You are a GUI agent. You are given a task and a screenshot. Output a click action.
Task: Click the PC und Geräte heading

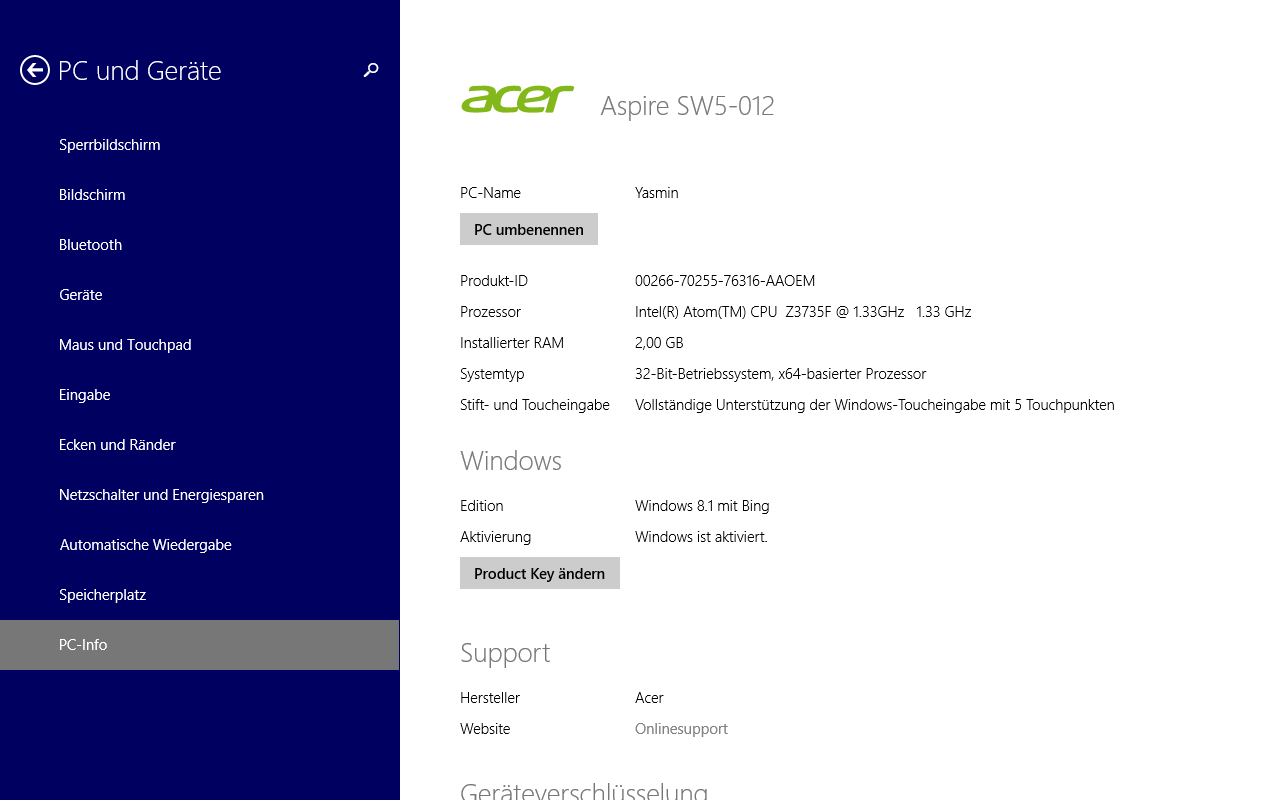[x=140, y=71]
